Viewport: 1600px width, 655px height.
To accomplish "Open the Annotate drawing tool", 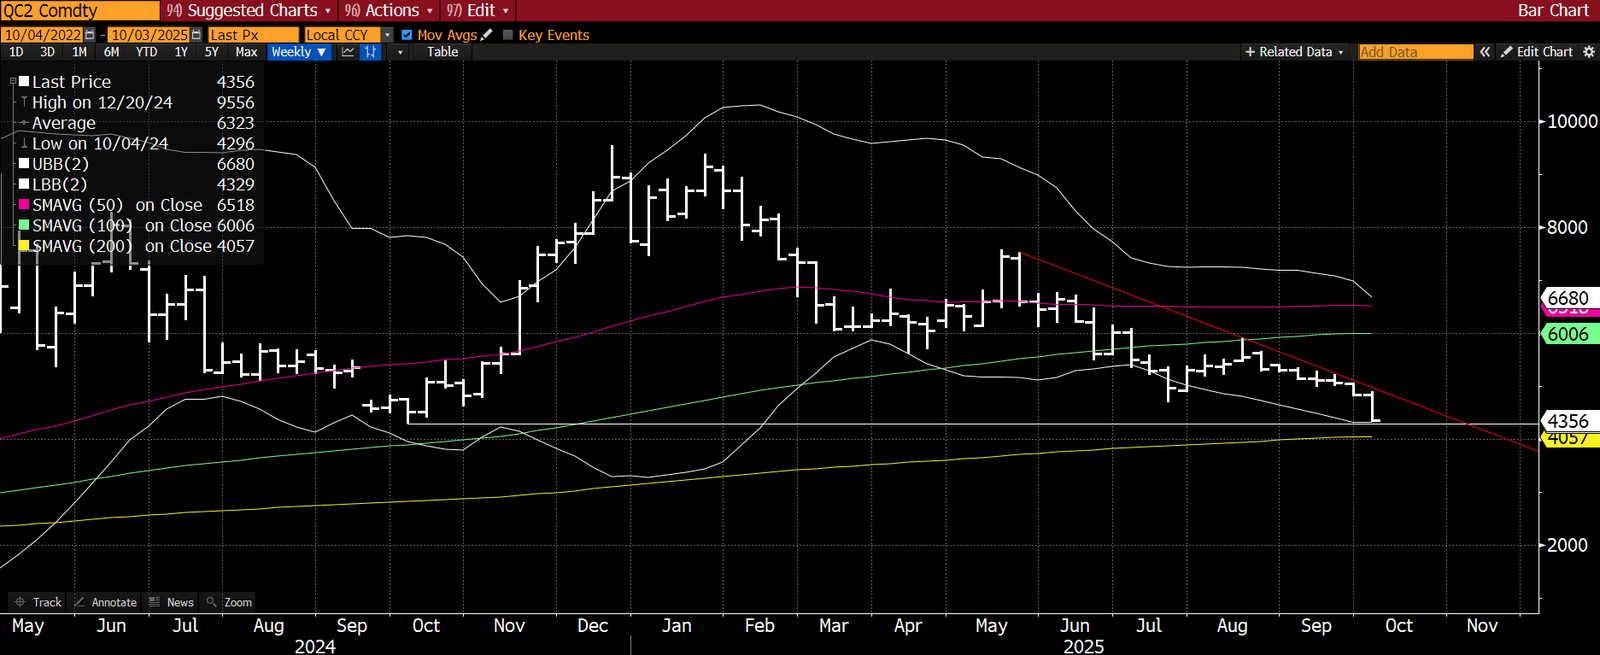I will coord(106,602).
